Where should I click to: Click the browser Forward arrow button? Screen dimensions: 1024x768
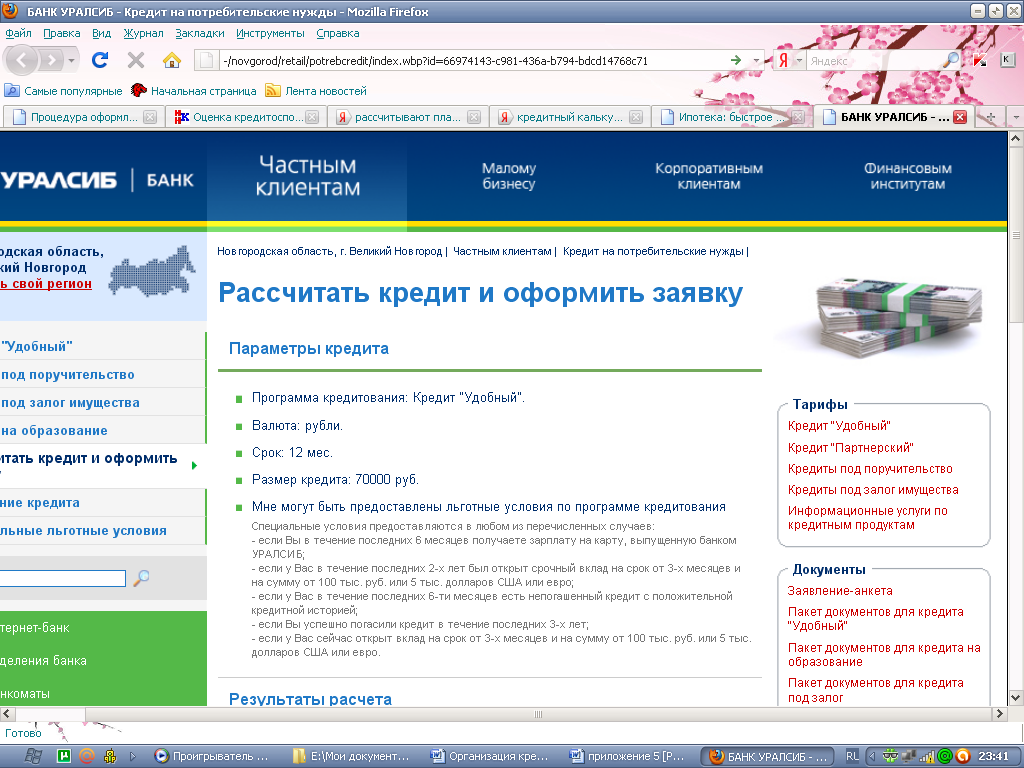tap(51, 61)
